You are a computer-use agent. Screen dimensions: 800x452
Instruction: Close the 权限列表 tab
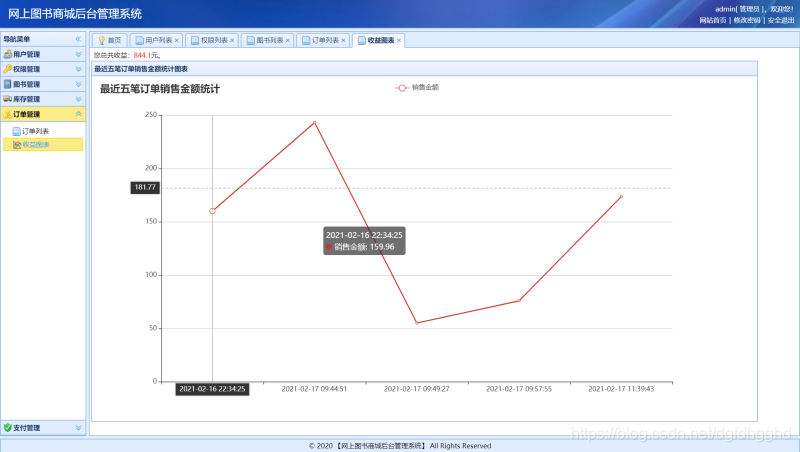232,40
